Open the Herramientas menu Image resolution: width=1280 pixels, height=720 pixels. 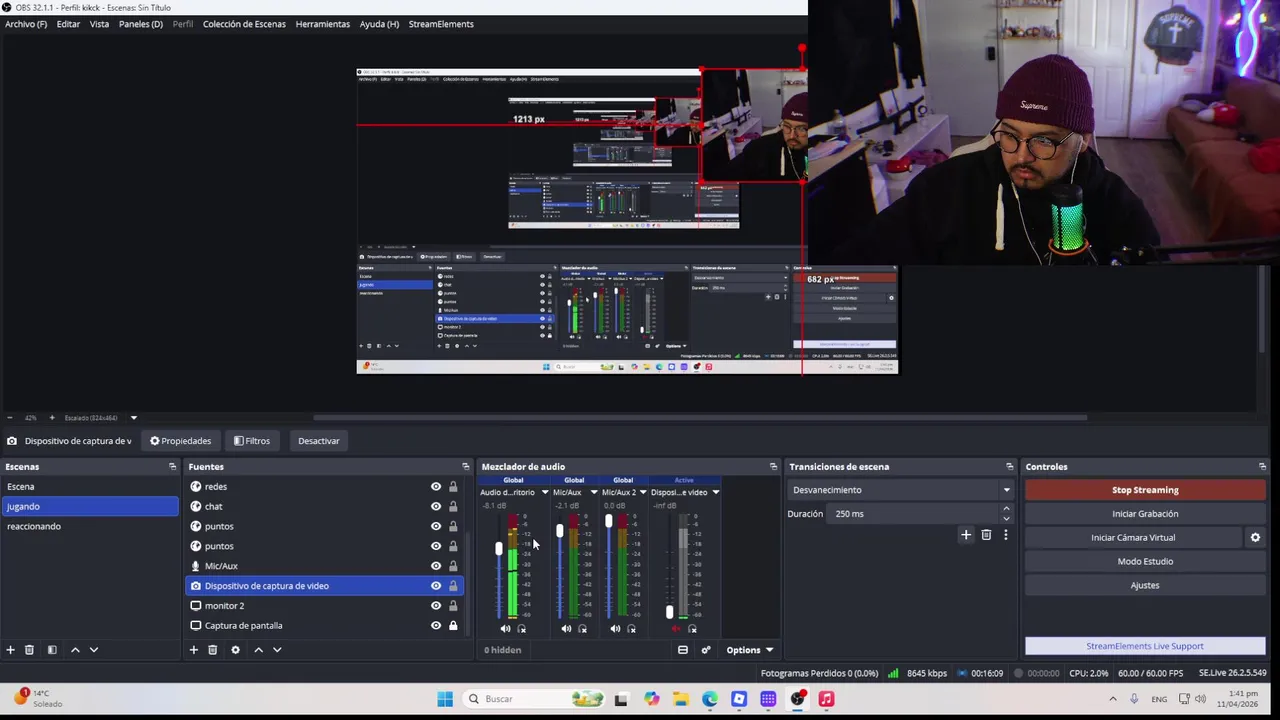pyautogui.click(x=323, y=24)
